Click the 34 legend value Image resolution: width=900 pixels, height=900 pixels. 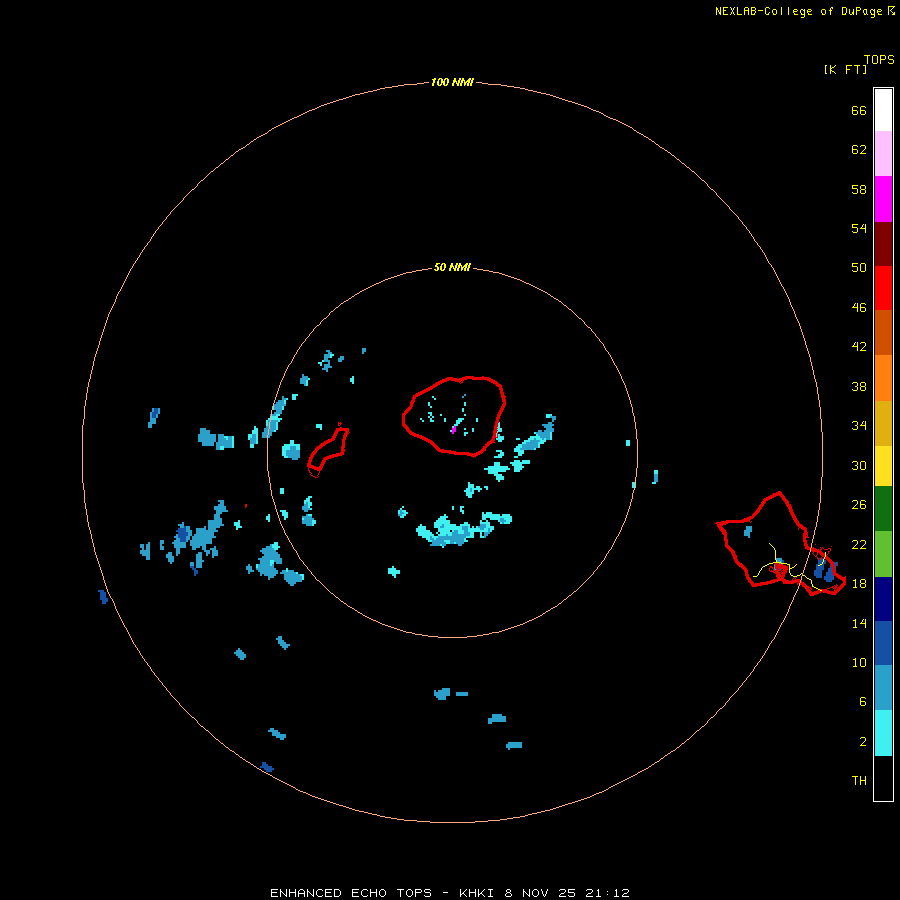click(x=859, y=425)
